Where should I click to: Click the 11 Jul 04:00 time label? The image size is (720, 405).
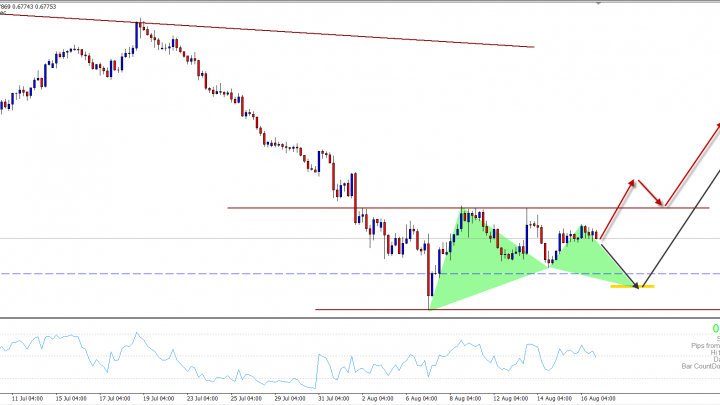coord(26,397)
